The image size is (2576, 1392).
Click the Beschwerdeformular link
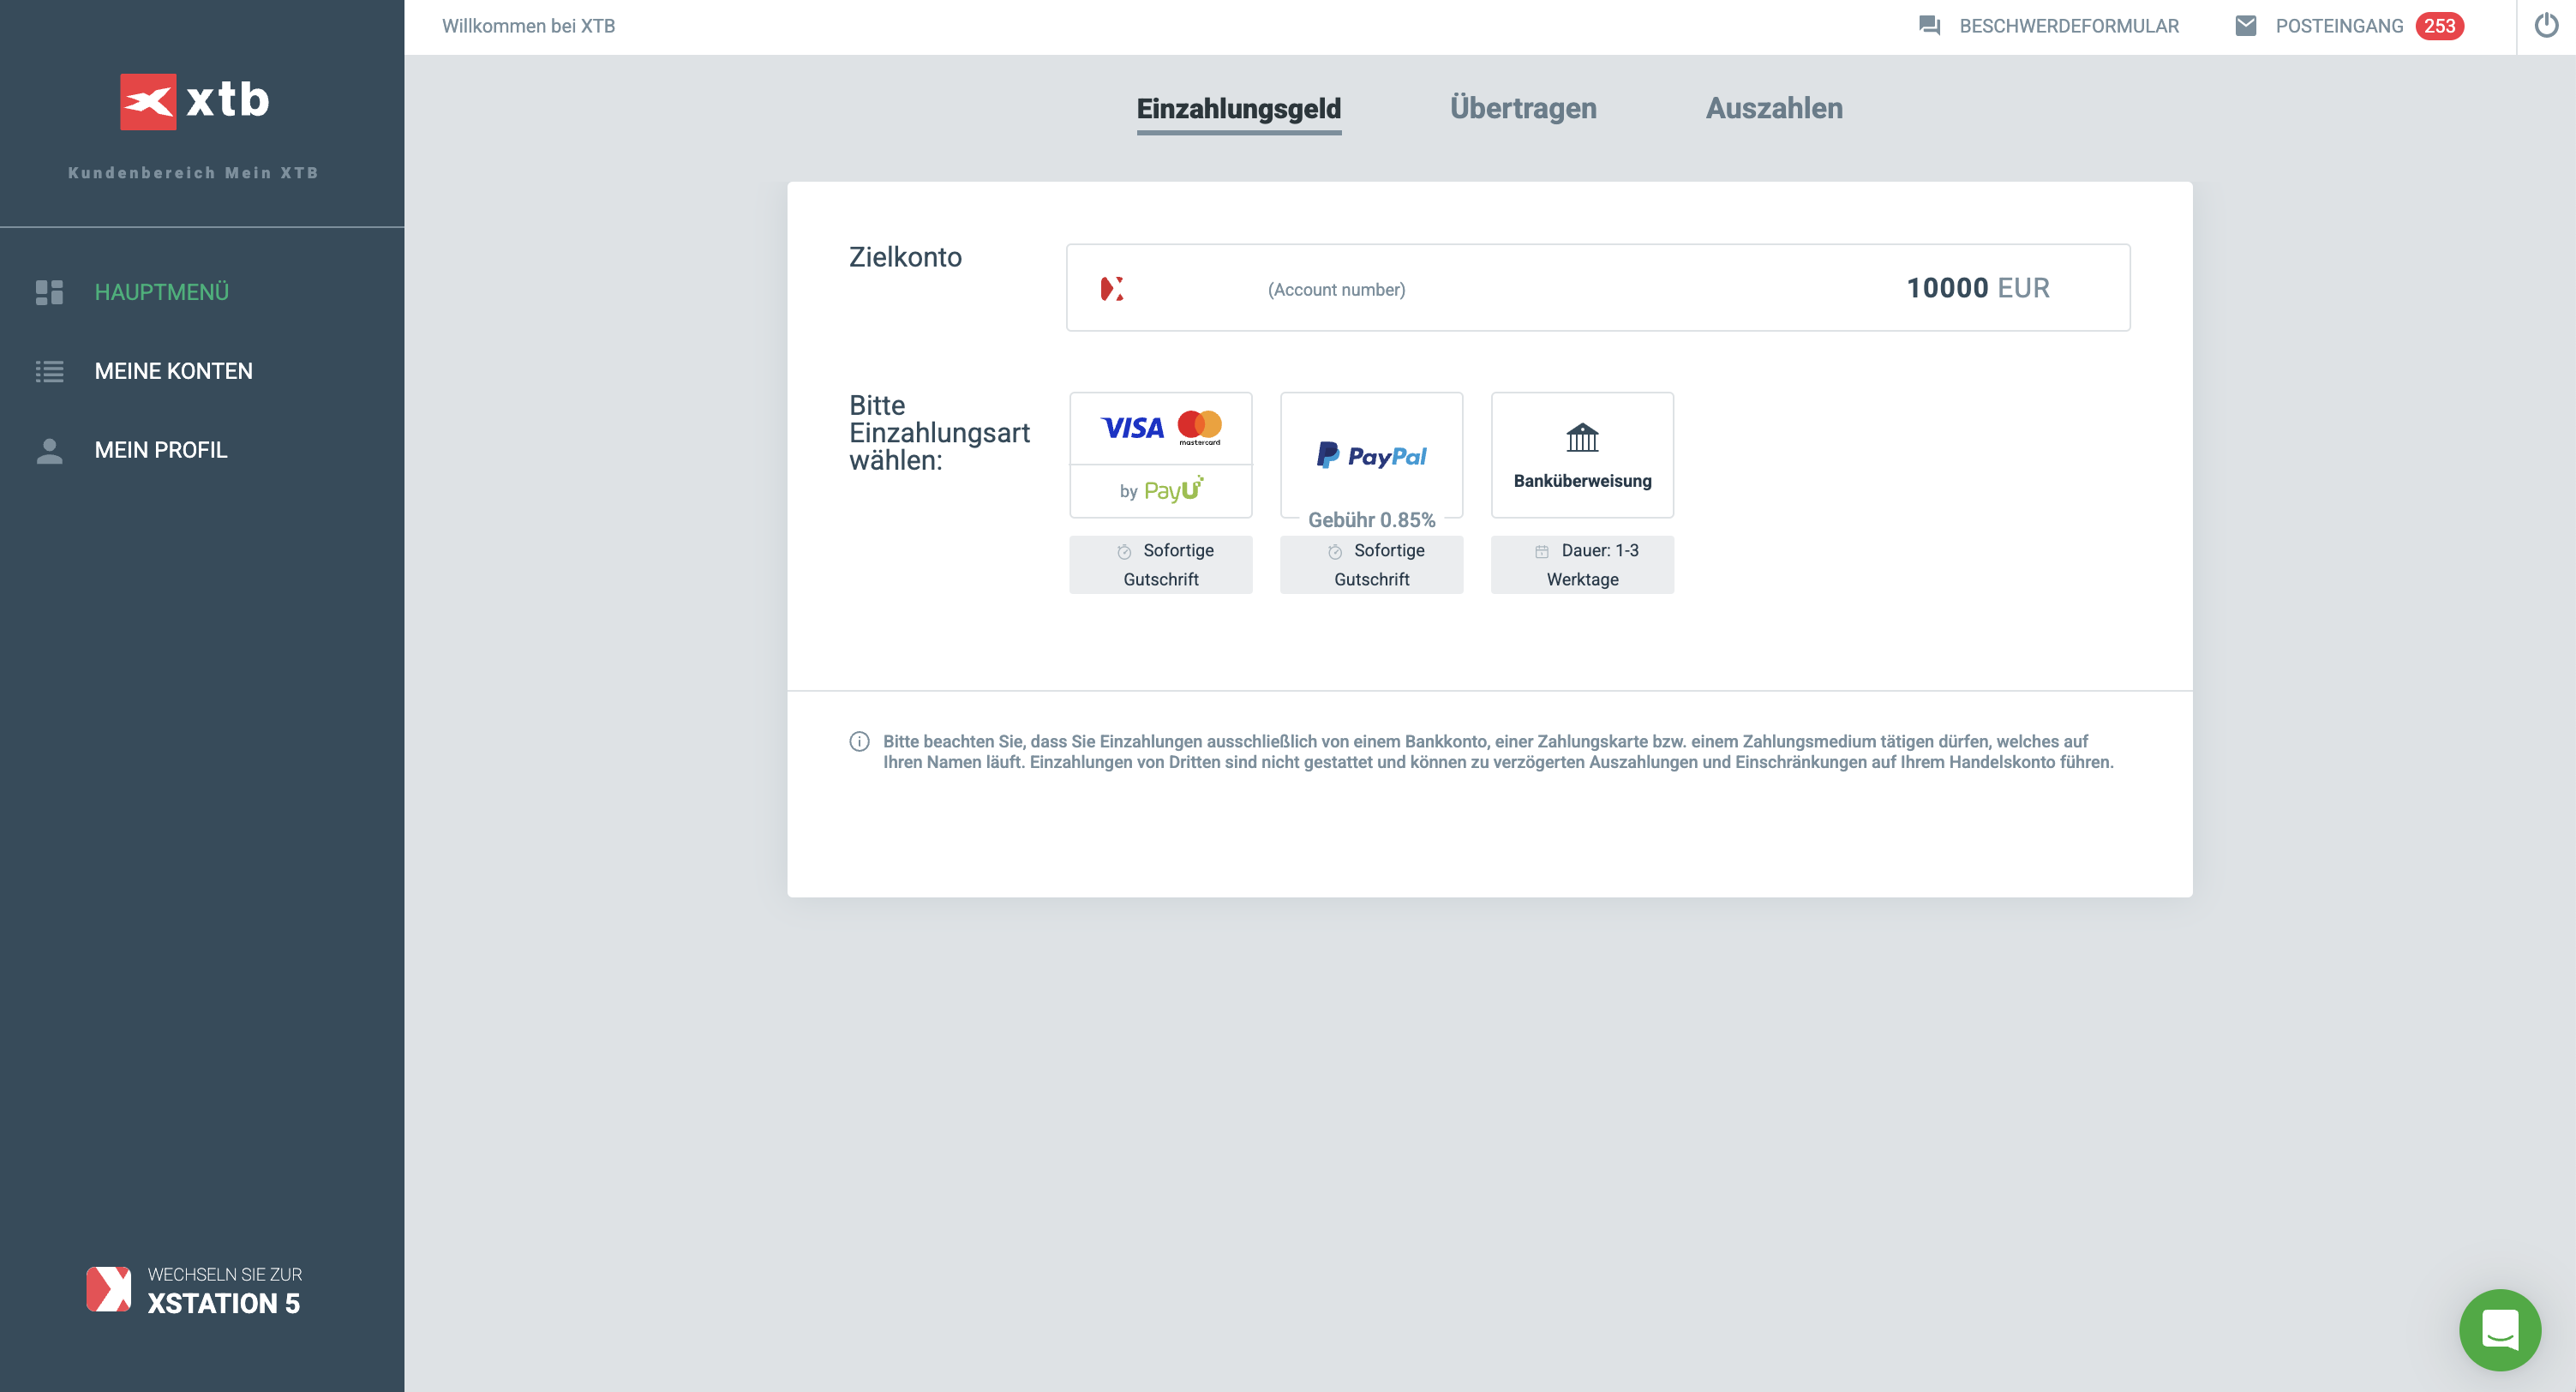(x=2068, y=26)
